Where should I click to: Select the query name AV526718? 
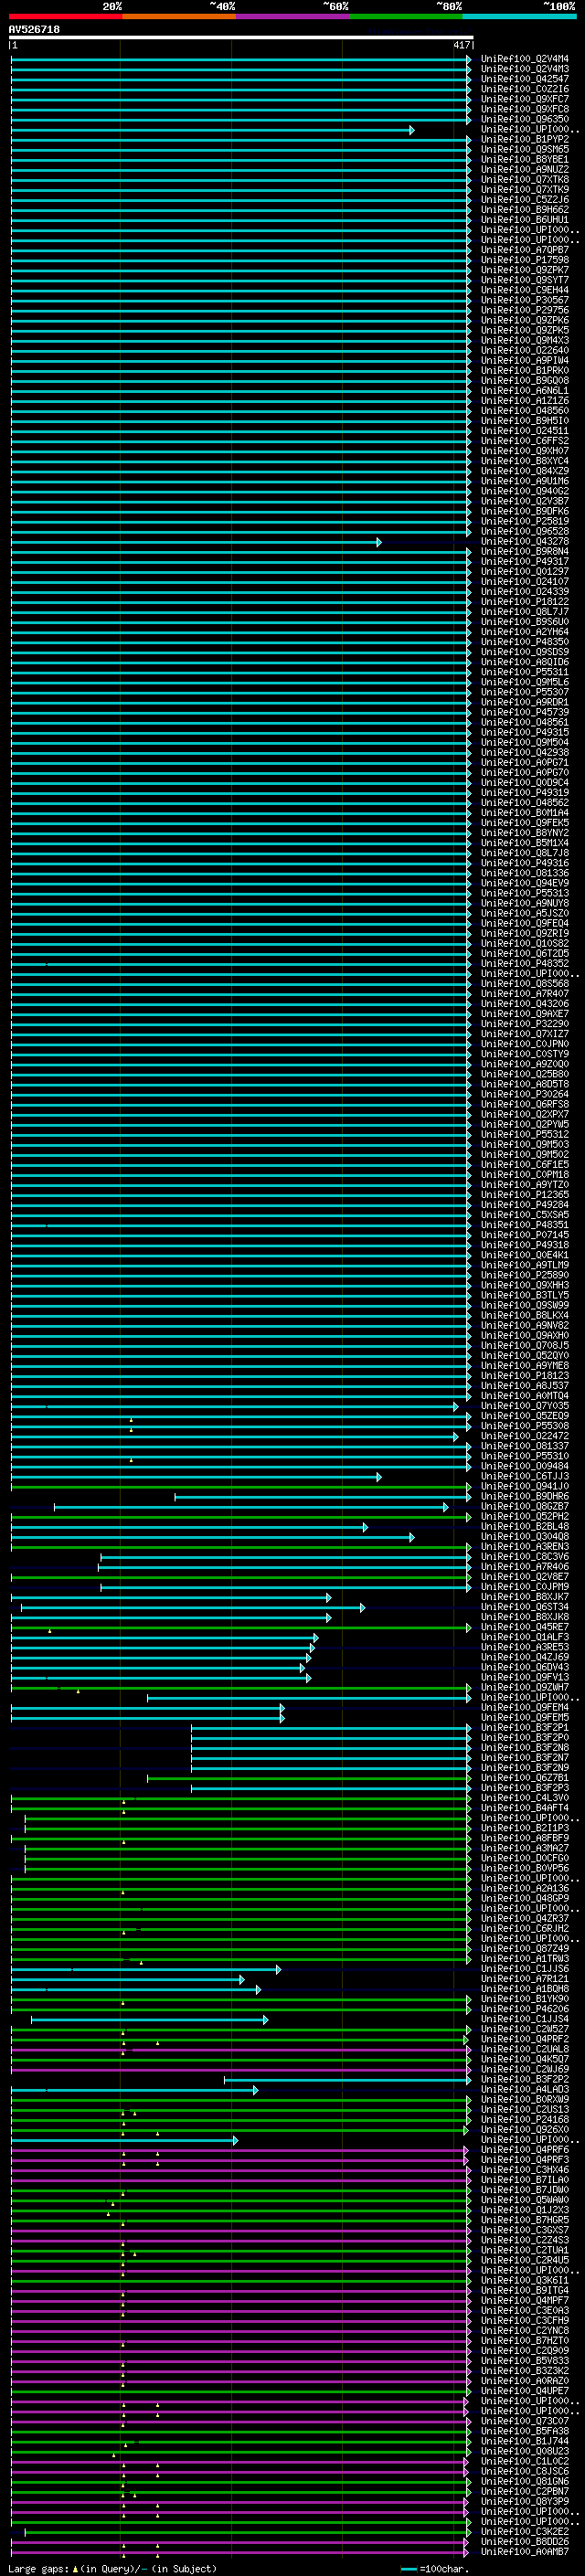tap(34, 29)
